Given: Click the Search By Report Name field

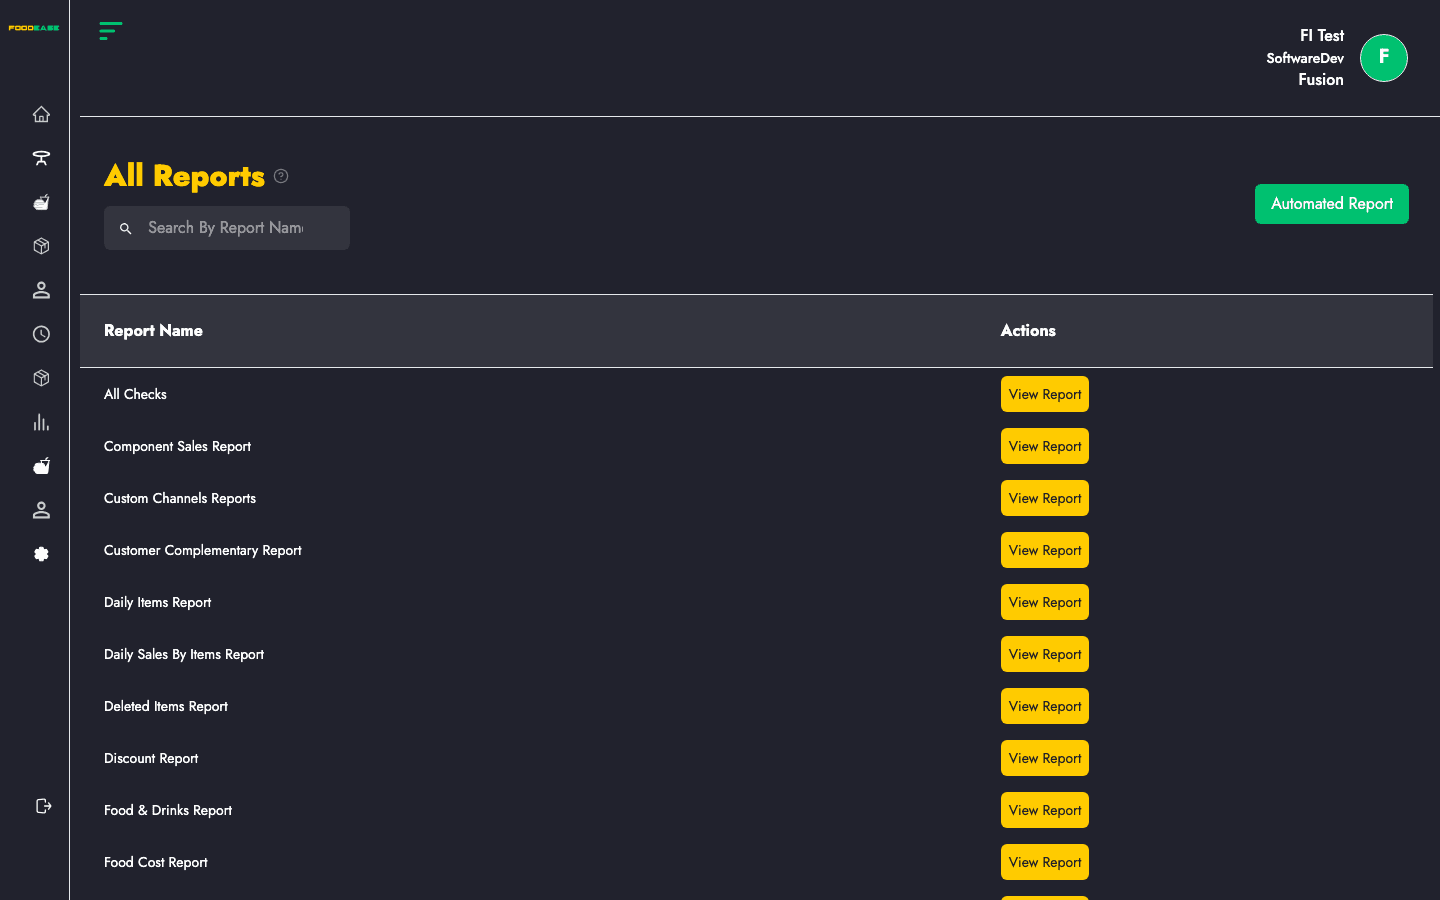Looking at the screenshot, I should 227,228.
